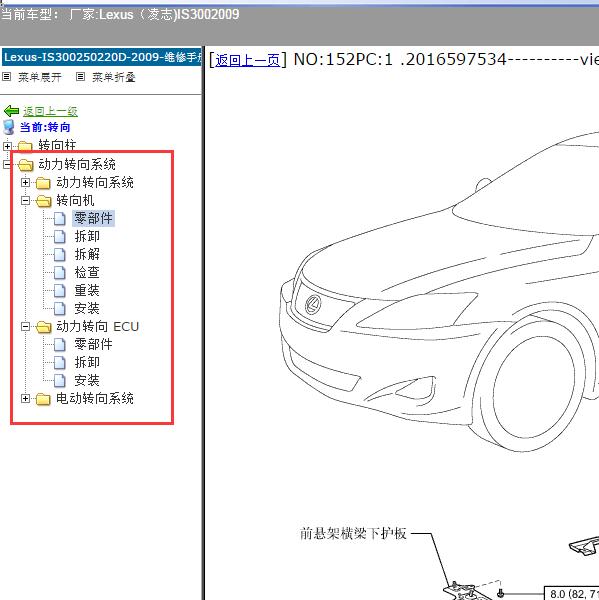Open 零部件 page under 转向机
The image size is (599, 600).
tap(93, 218)
